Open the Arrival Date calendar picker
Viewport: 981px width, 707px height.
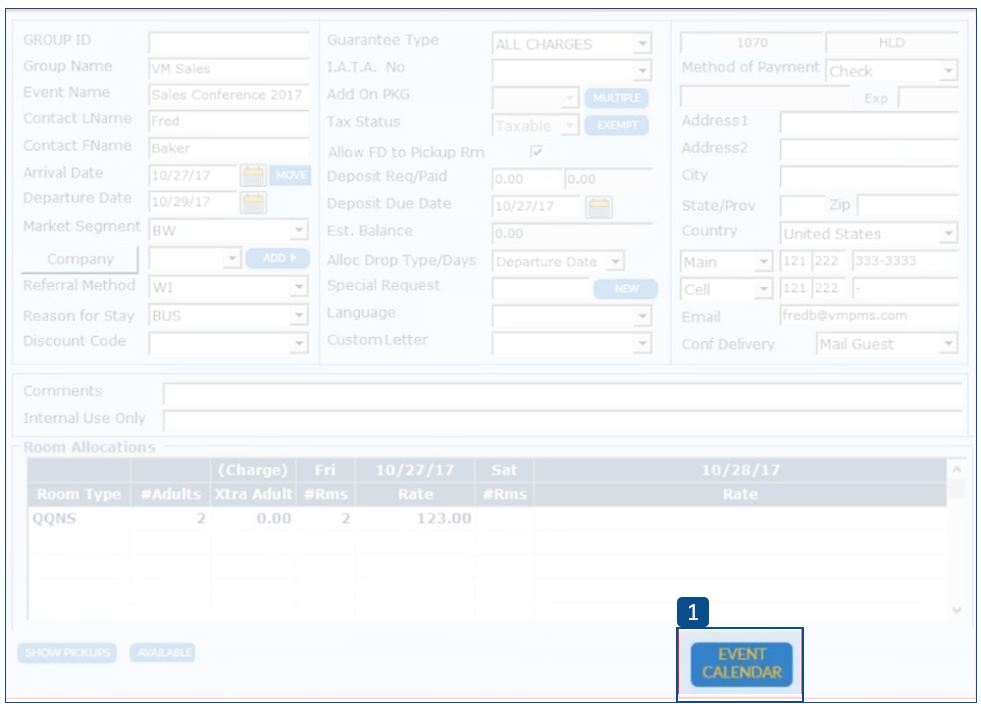[253, 176]
